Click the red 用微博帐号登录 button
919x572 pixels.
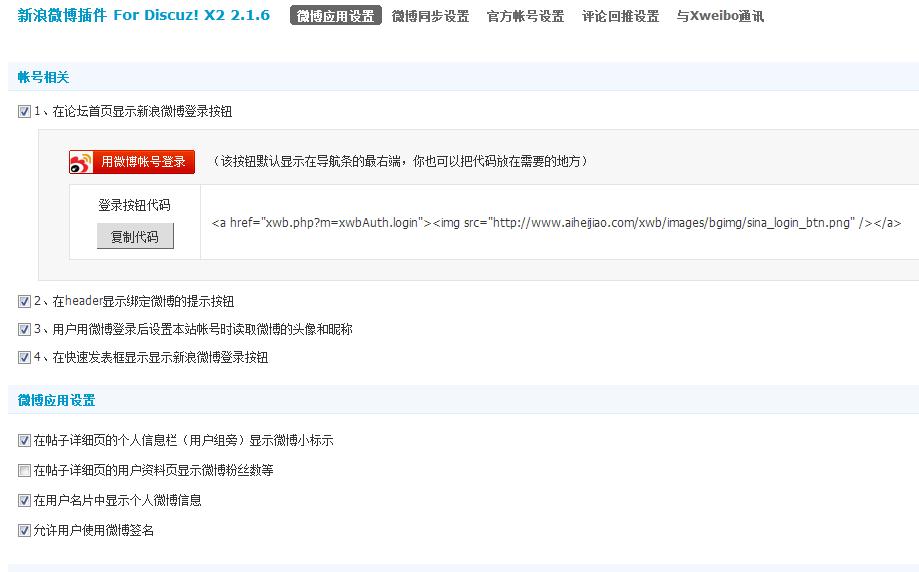(132, 162)
